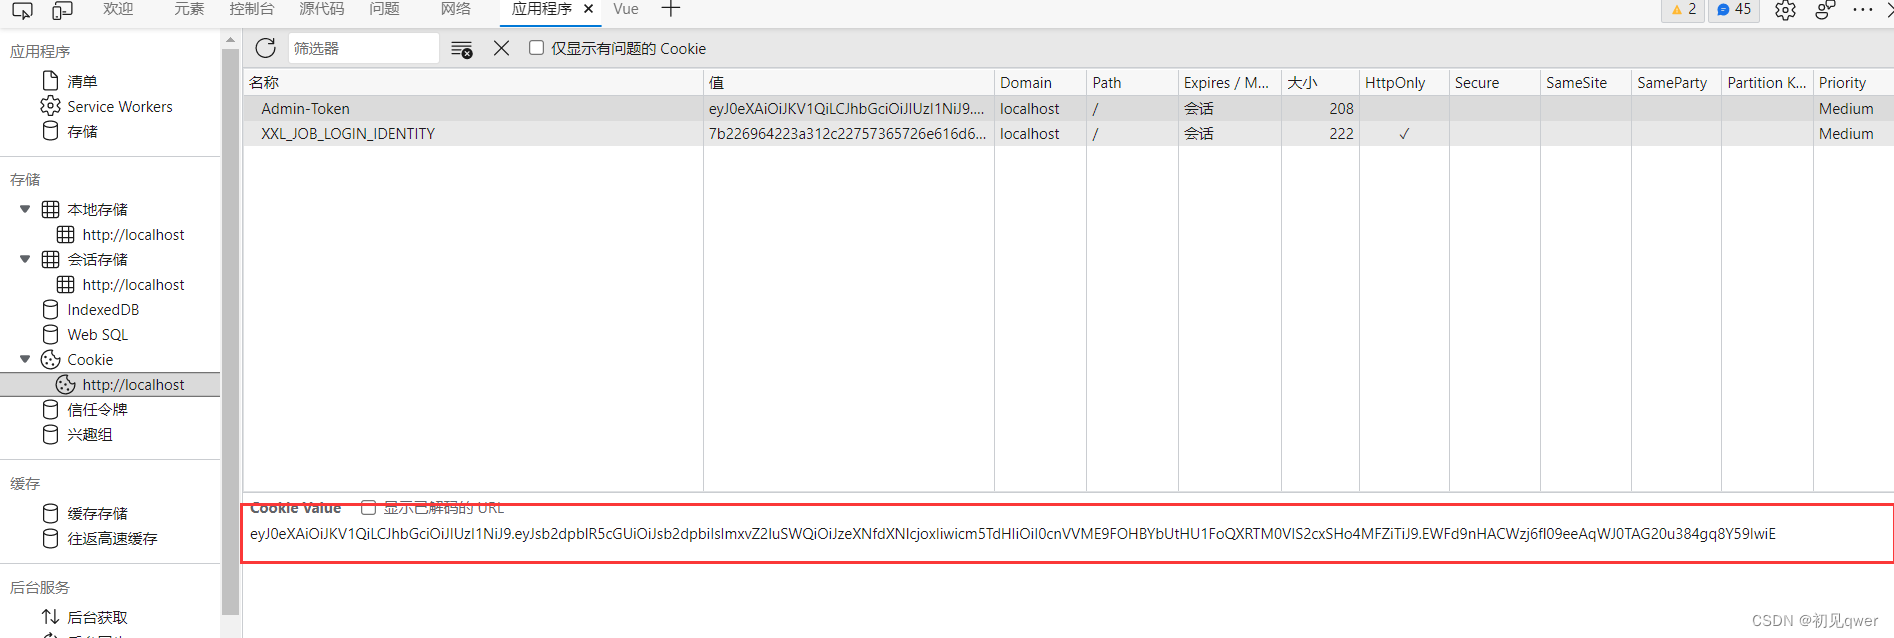Viewport: 1894px width, 638px height.
Task: Sort cookies by Priority column header
Action: (1853, 82)
